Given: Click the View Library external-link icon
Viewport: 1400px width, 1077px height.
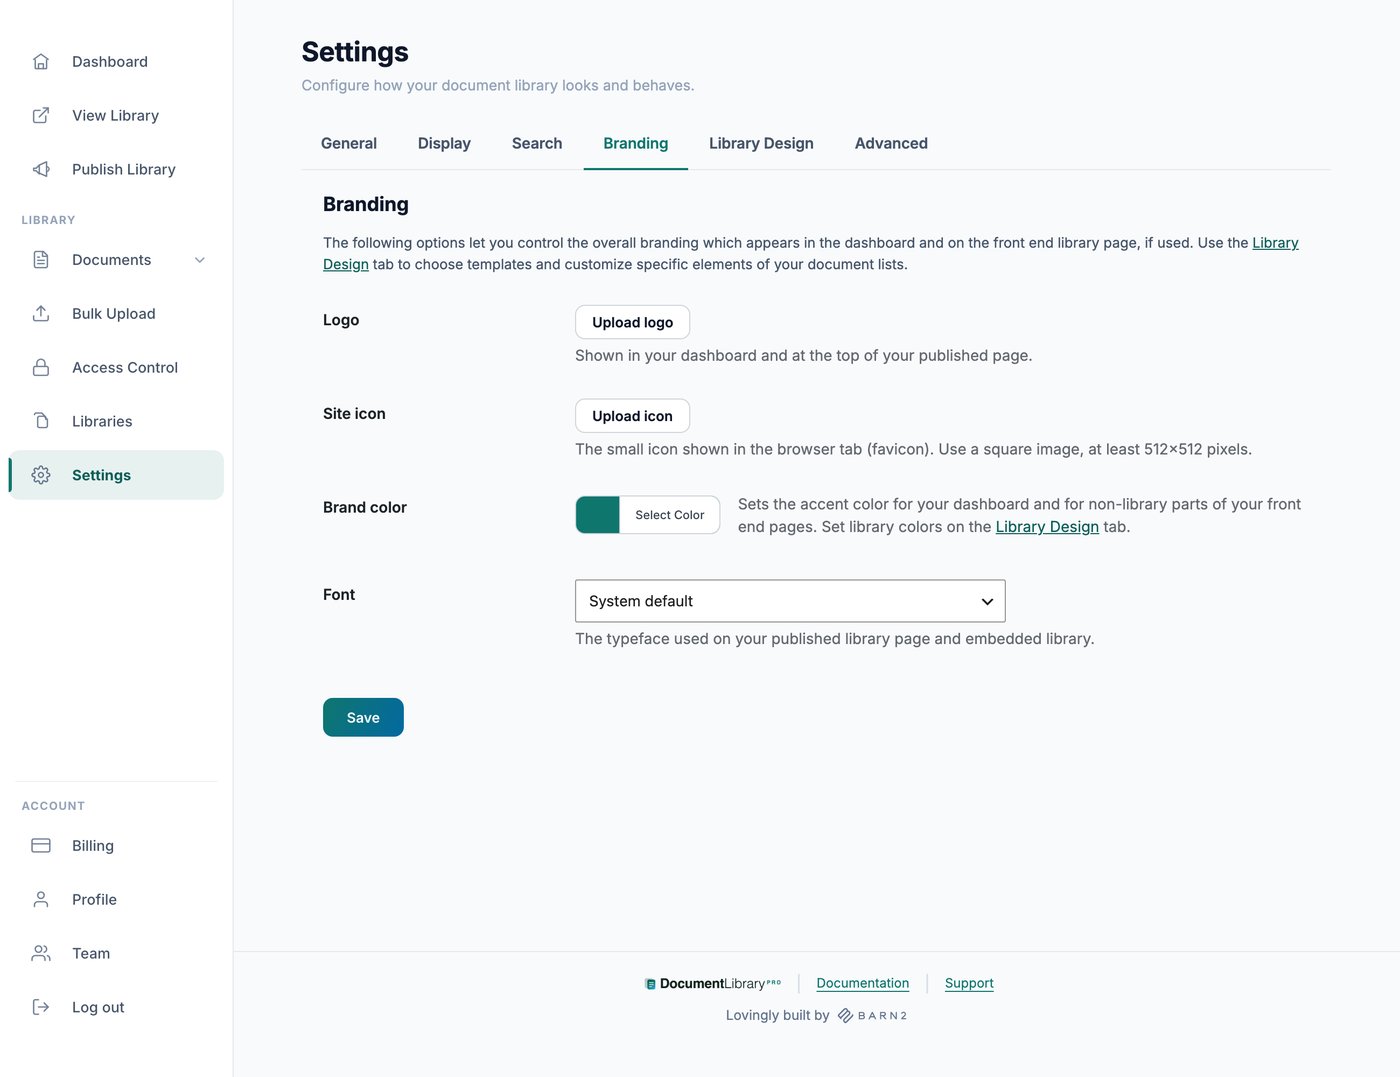Looking at the screenshot, I should pyautogui.click(x=41, y=116).
